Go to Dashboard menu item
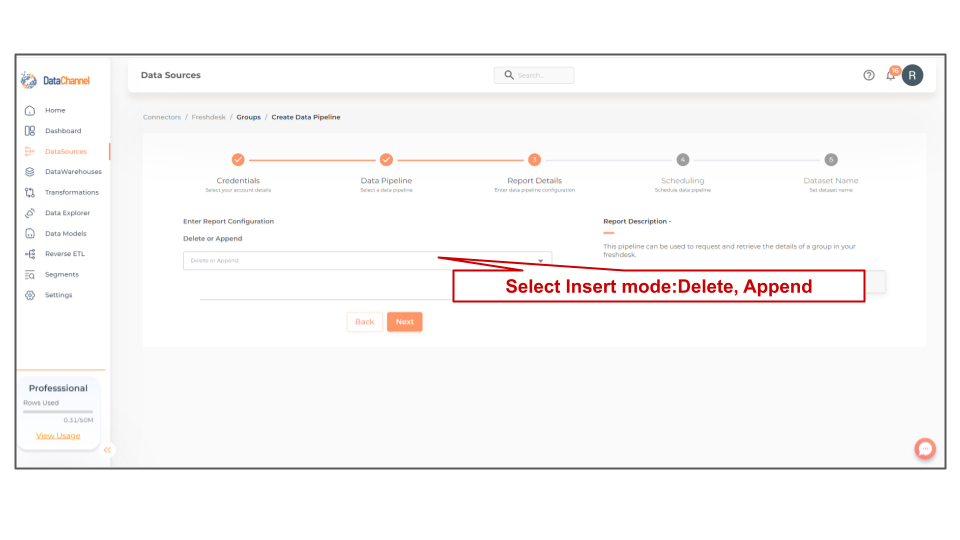The height and width of the screenshot is (540, 960). click(x=63, y=130)
